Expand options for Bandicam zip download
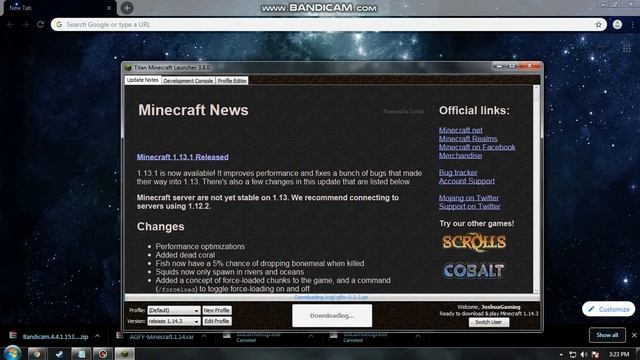The width and height of the screenshot is (640, 360). [98, 336]
